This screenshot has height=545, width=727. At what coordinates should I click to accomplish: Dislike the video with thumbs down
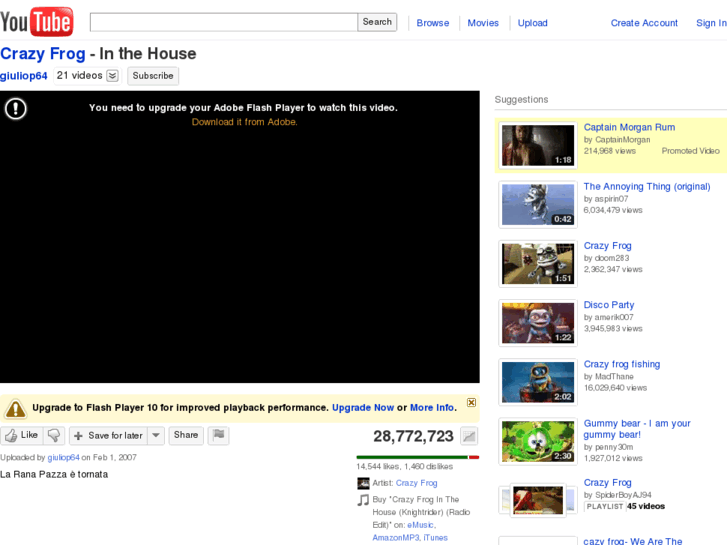pyautogui.click(x=54, y=436)
